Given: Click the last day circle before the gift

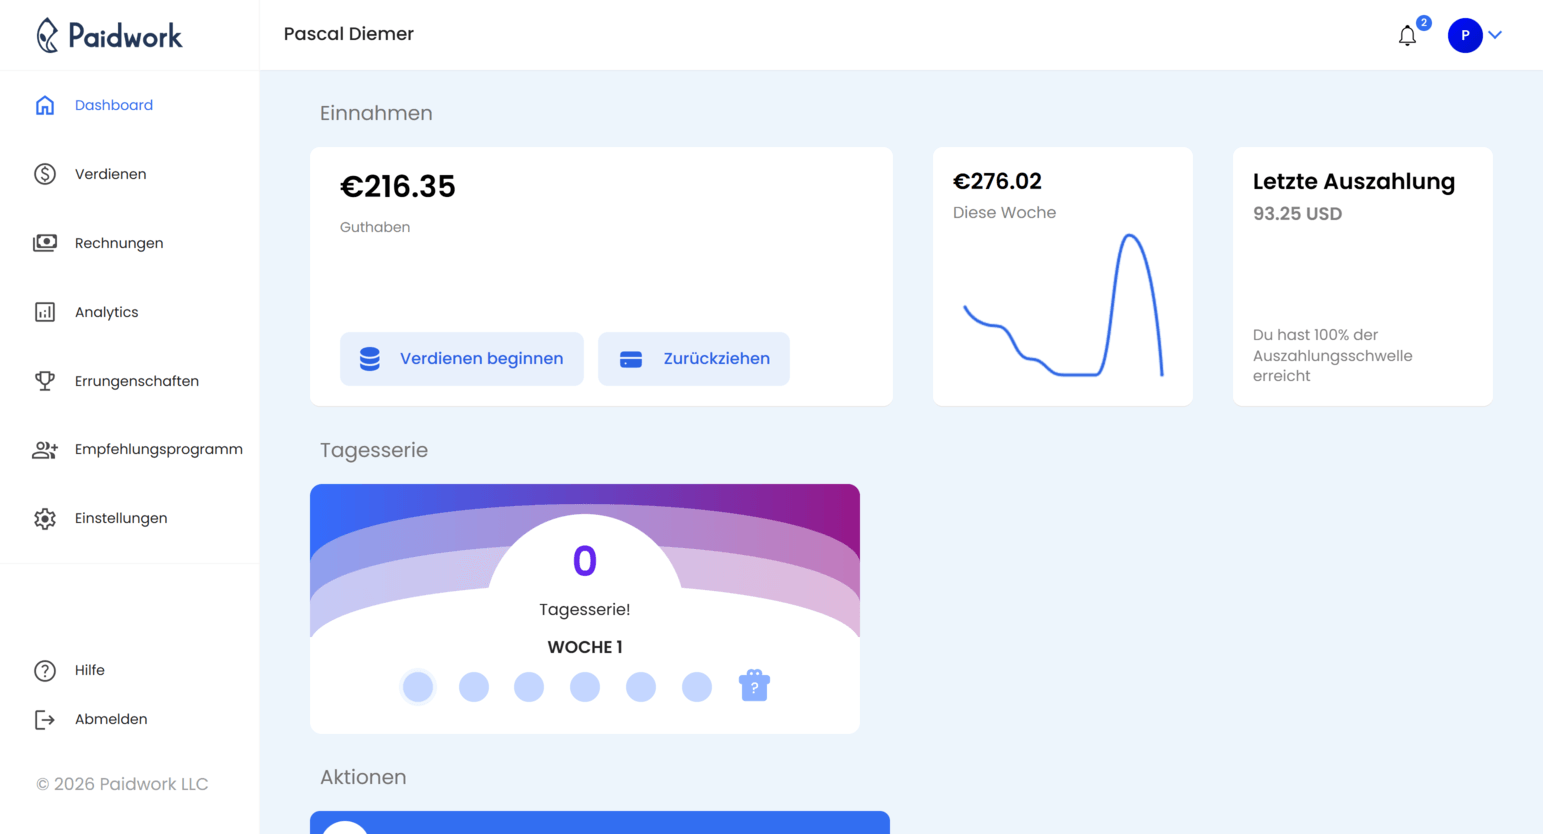Looking at the screenshot, I should click(x=697, y=686).
